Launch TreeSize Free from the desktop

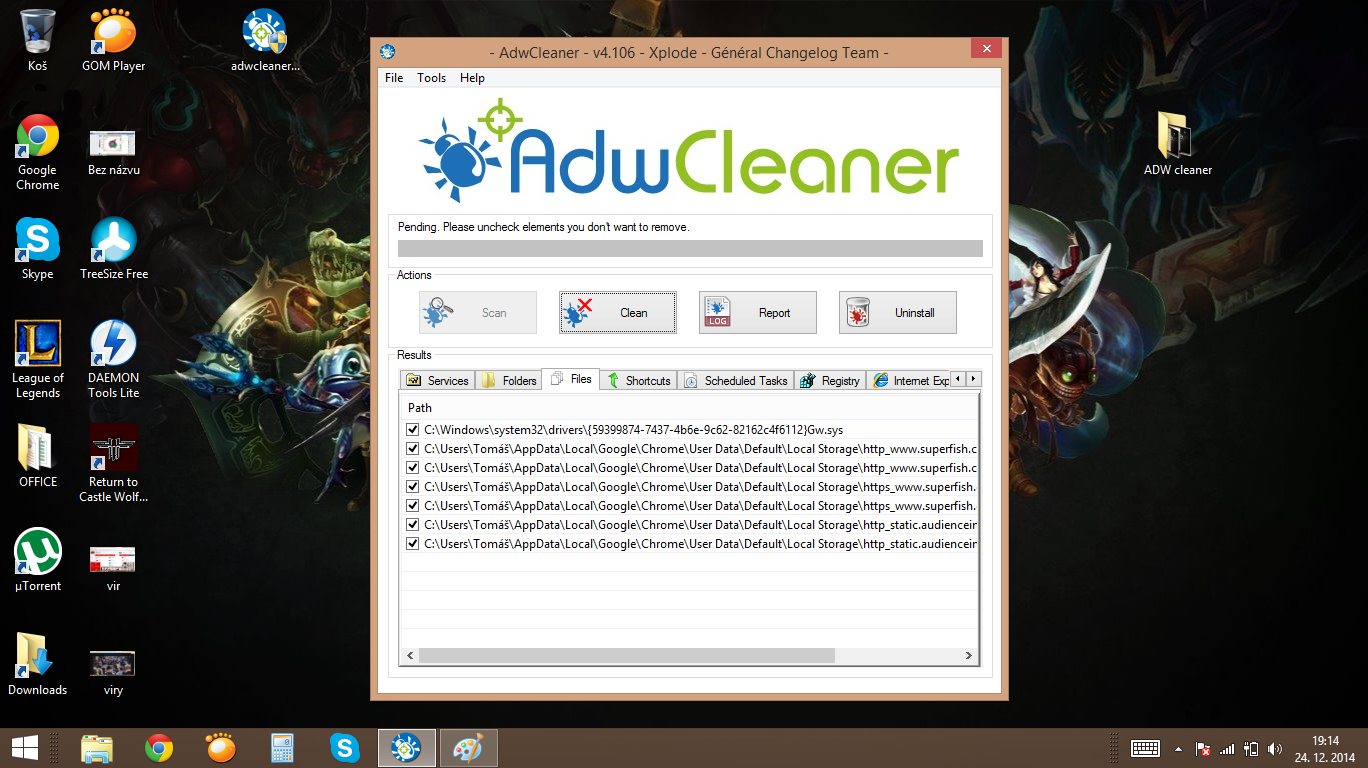point(113,249)
